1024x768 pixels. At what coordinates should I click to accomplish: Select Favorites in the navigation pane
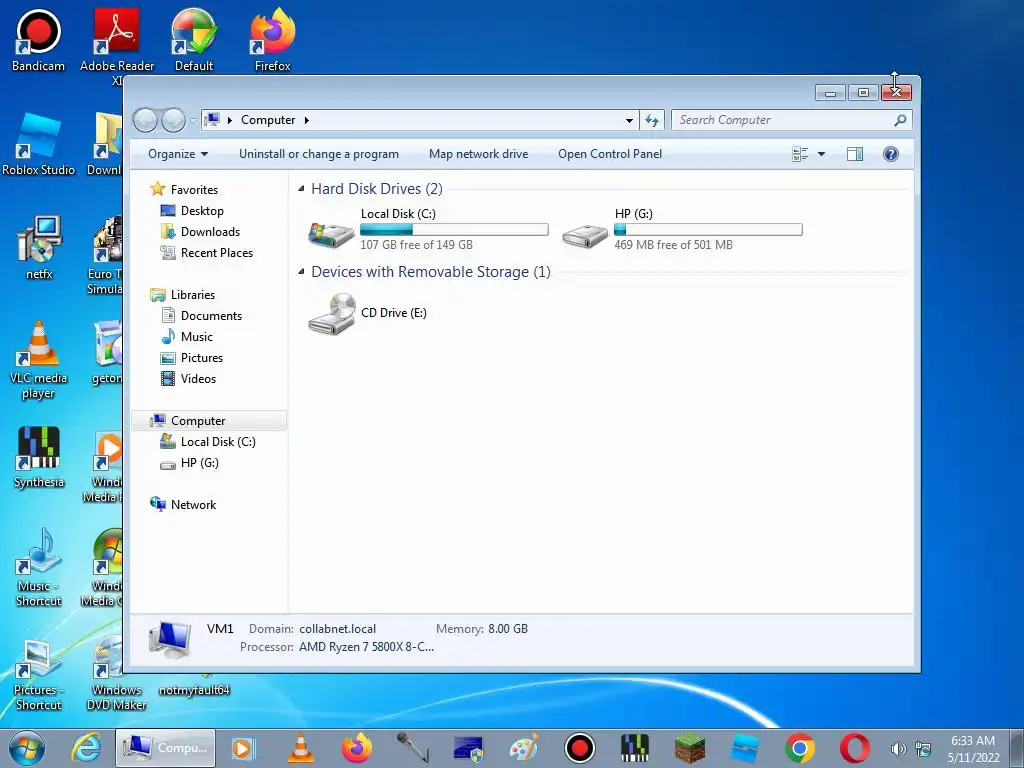[194, 190]
